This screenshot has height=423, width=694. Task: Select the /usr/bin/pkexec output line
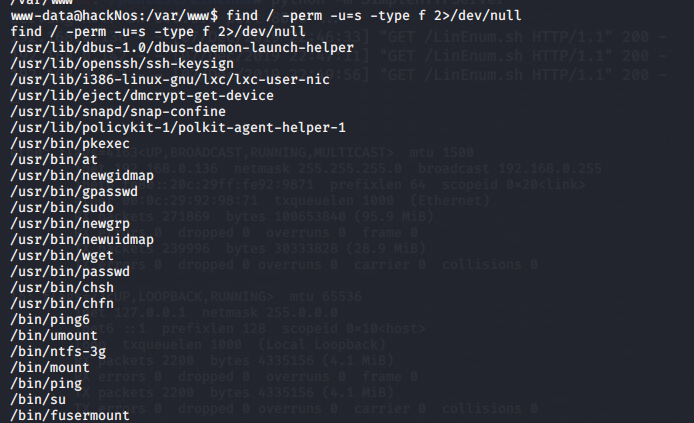click(x=70, y=144)
